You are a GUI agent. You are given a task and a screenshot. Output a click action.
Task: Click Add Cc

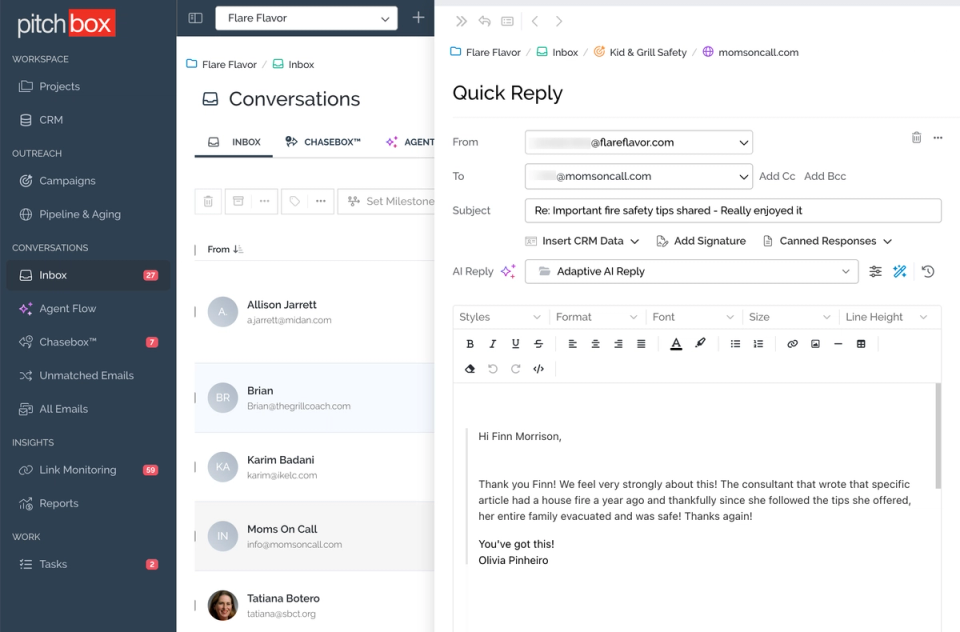pos(777,176)
